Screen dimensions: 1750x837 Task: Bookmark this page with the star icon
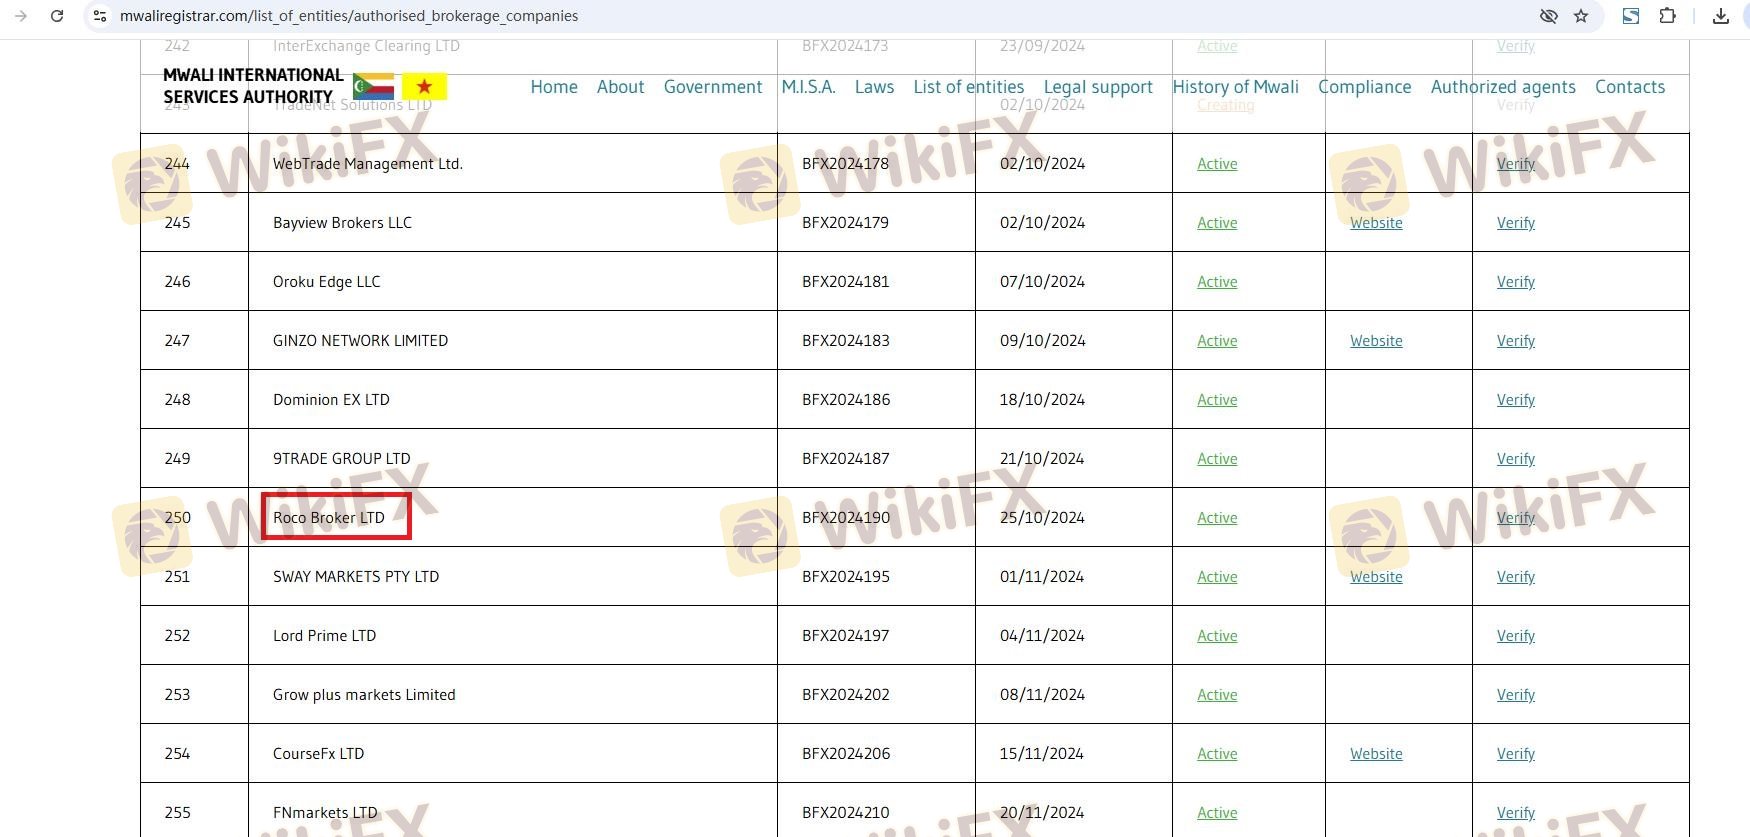1581,16
